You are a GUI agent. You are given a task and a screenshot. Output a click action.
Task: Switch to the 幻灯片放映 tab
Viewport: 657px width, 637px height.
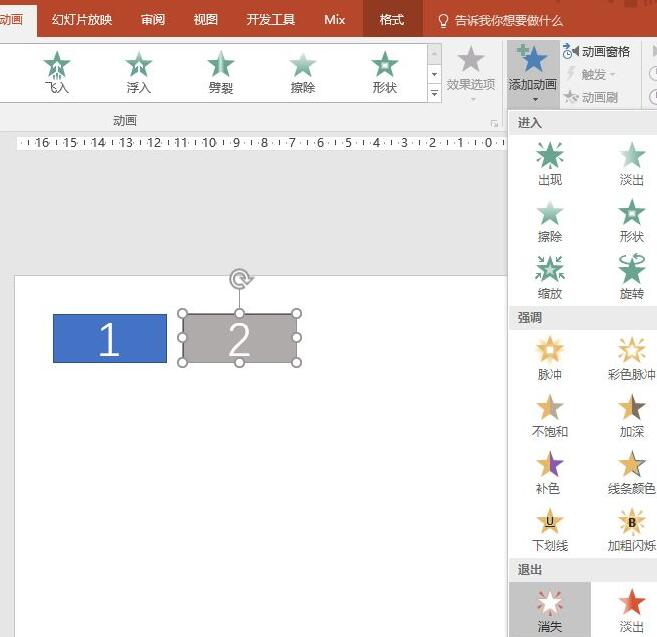tap(82, 20)
